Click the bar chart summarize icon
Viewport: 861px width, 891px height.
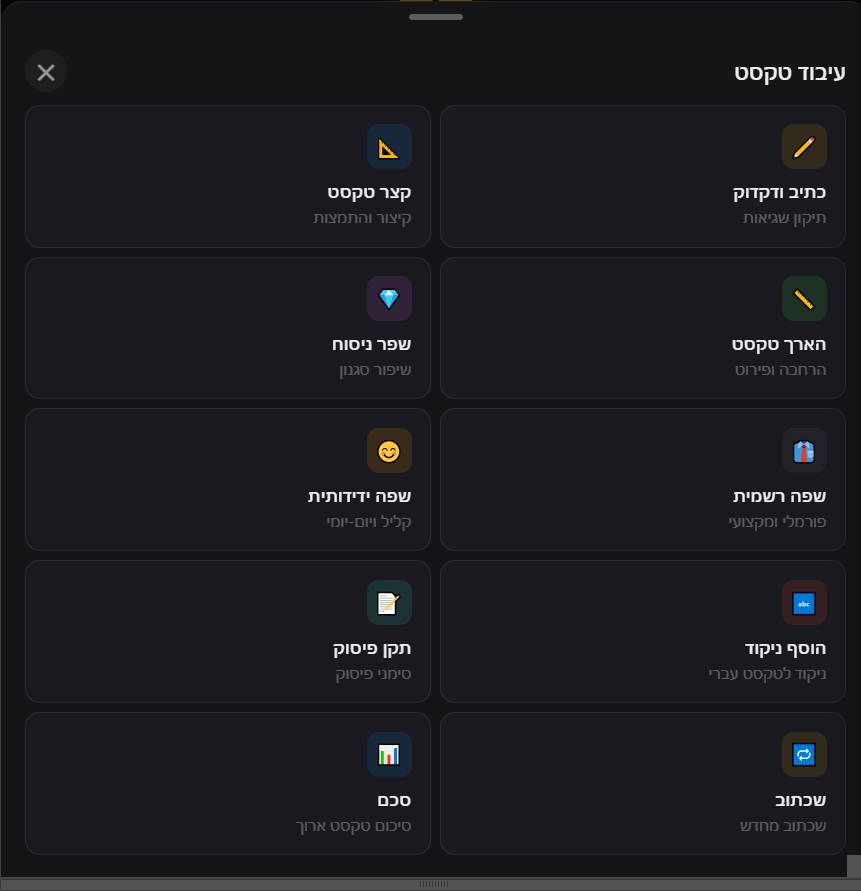click(389, 755)
